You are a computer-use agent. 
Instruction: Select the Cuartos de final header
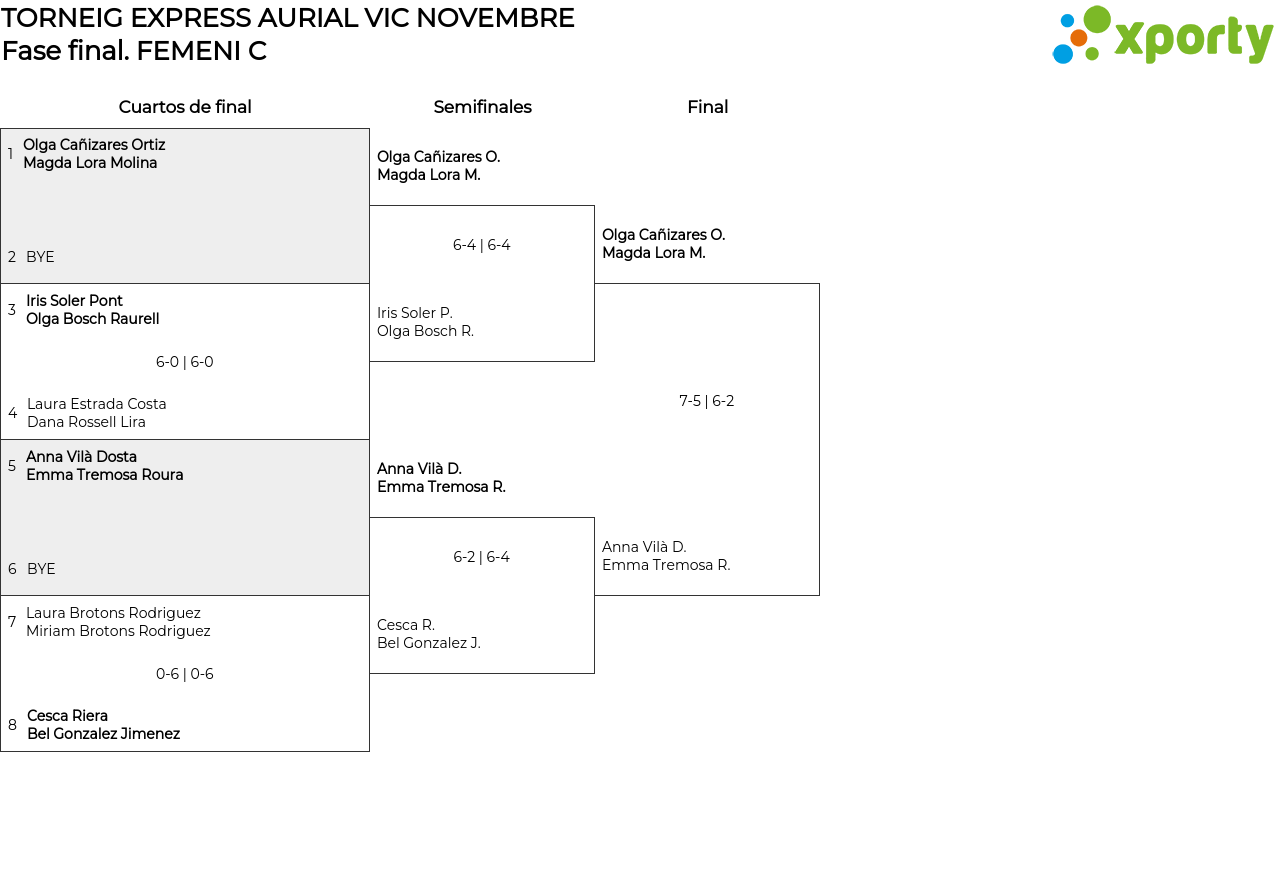tap(185, 107)
